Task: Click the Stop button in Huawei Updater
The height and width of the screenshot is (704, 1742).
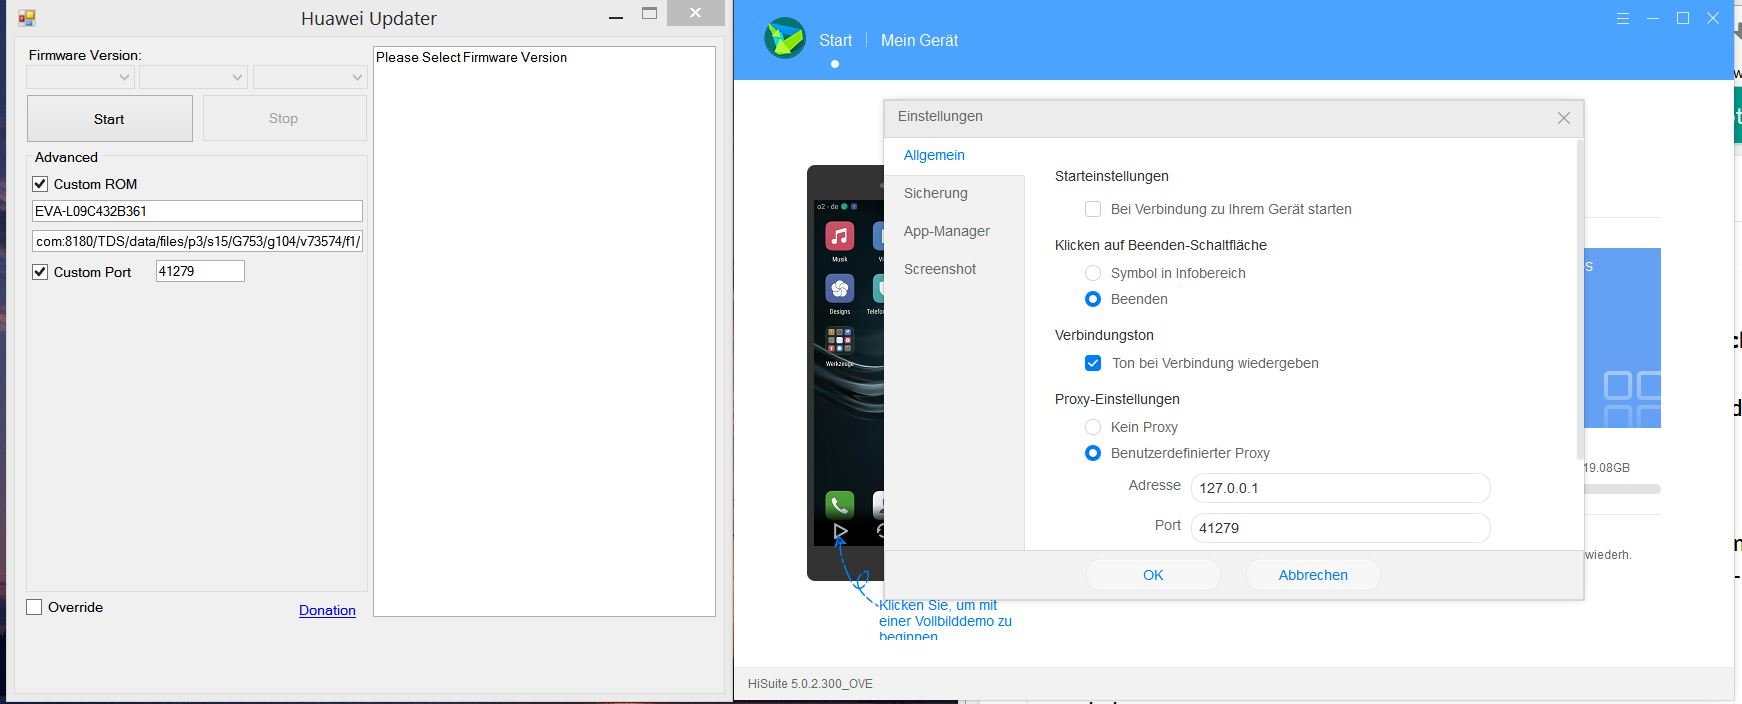Action: (x=284, y=118)
